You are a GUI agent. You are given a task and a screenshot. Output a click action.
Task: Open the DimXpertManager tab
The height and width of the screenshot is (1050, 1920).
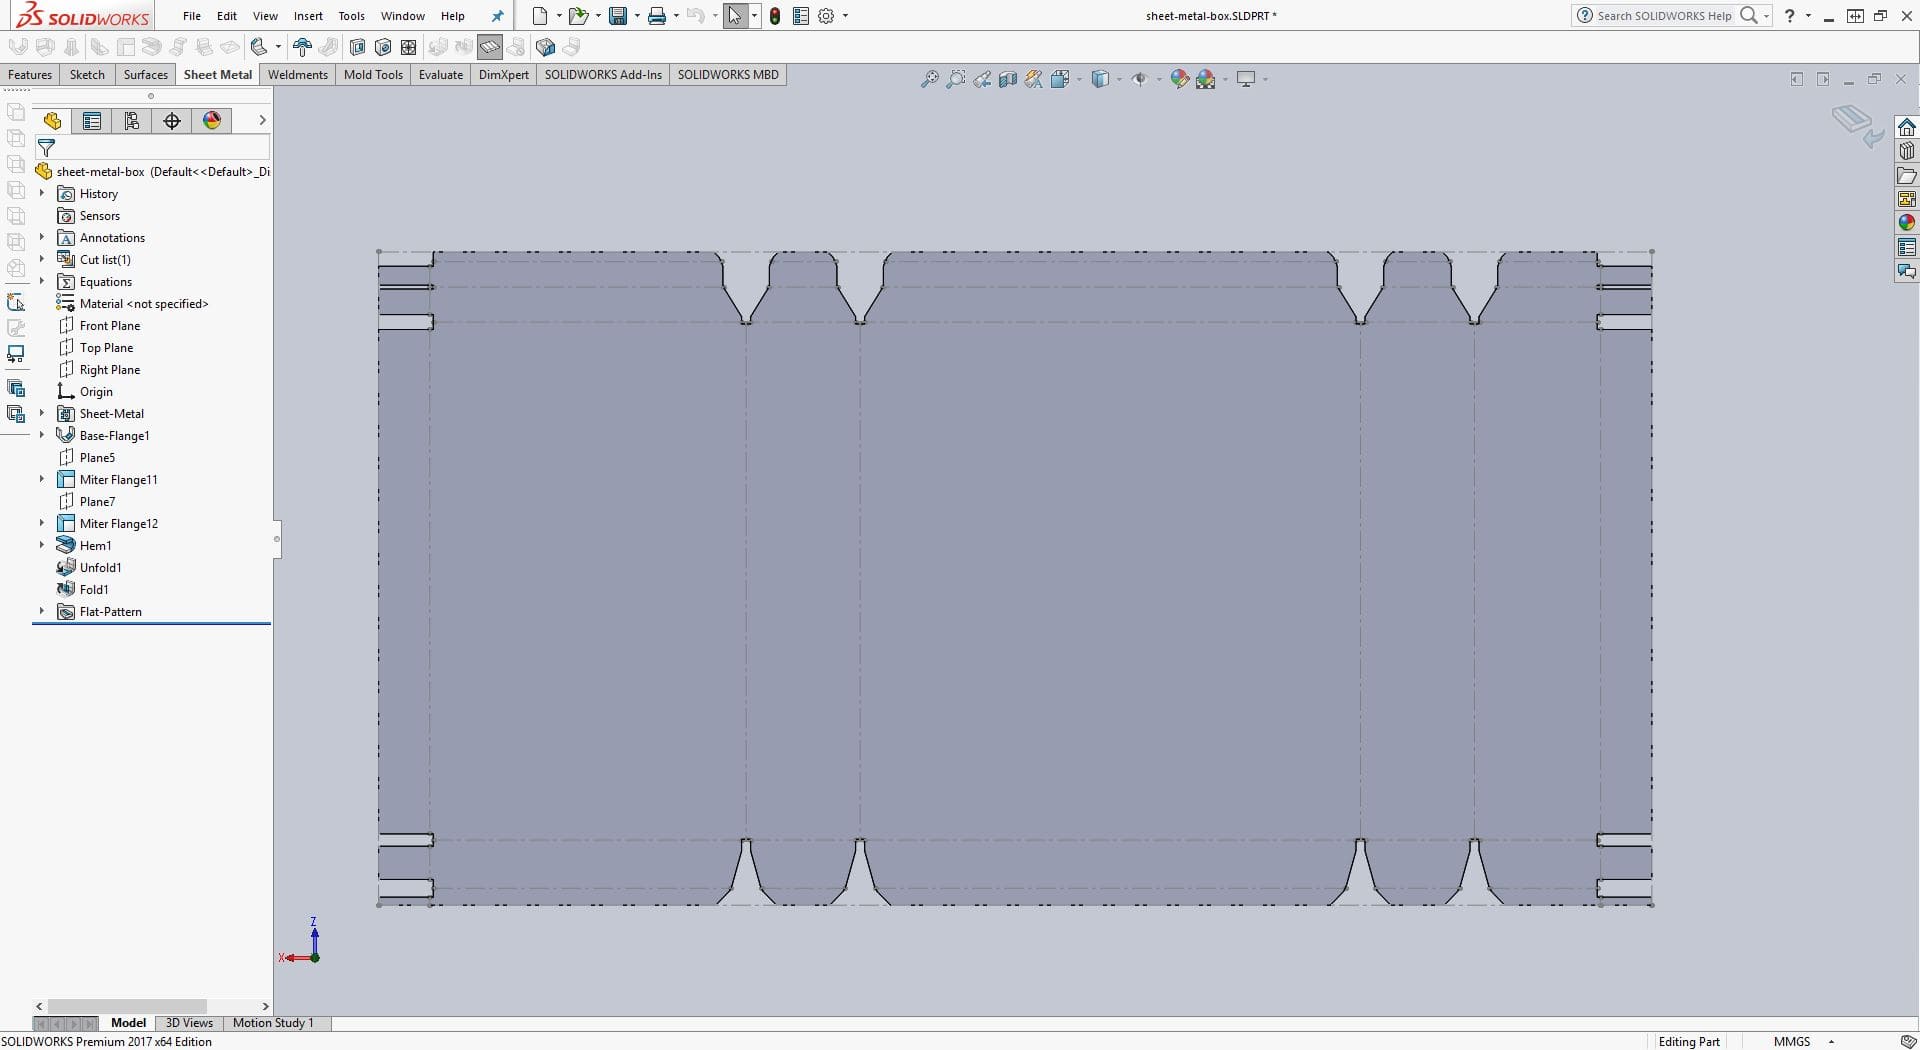coord(172,121)
